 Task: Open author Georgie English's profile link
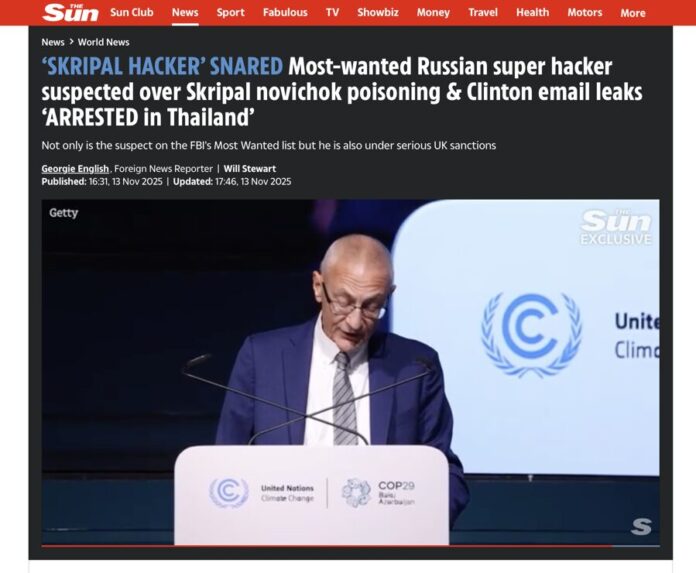tap(75, 169)
